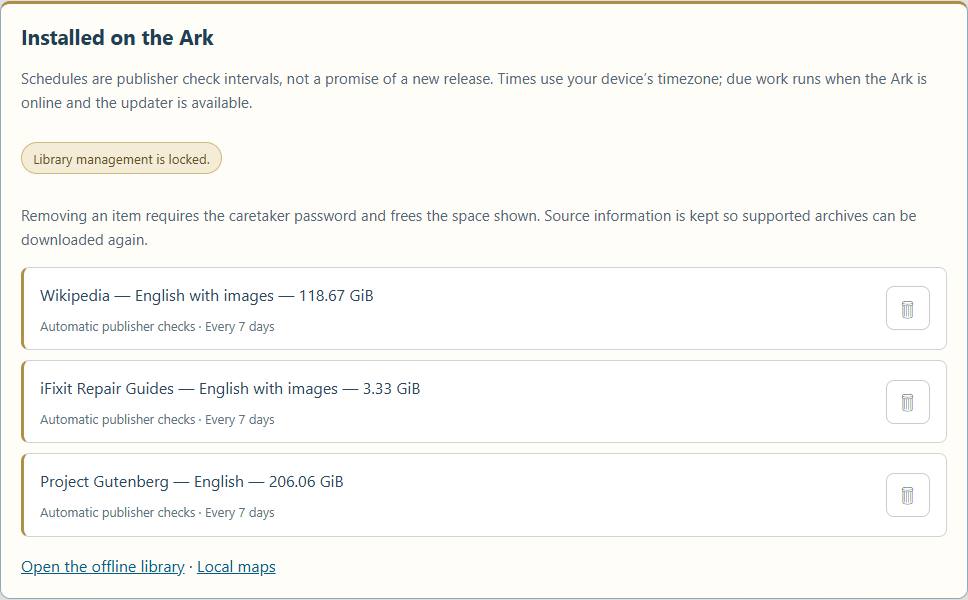Remove Wikipedia English with images archive
968x600 pixels.
coord(908,308)
